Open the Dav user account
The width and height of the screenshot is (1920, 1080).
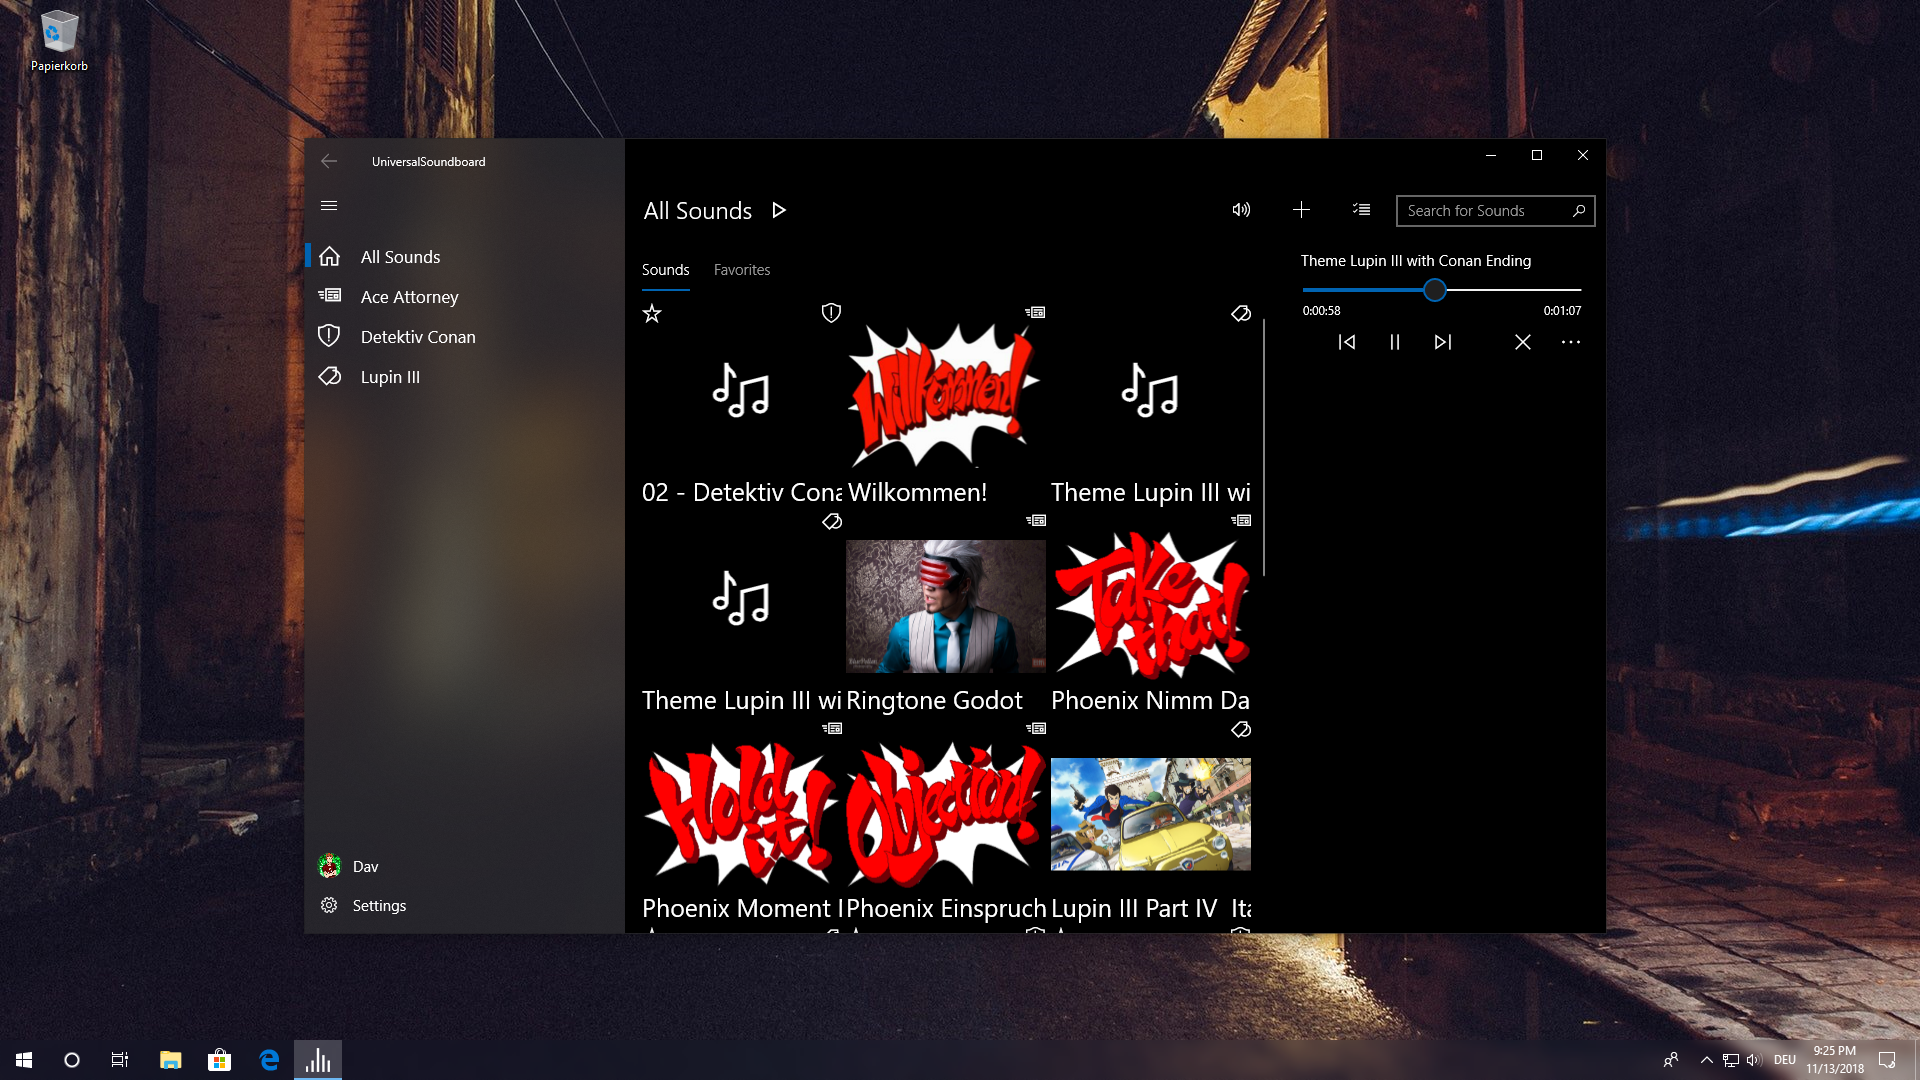point(465,866)
